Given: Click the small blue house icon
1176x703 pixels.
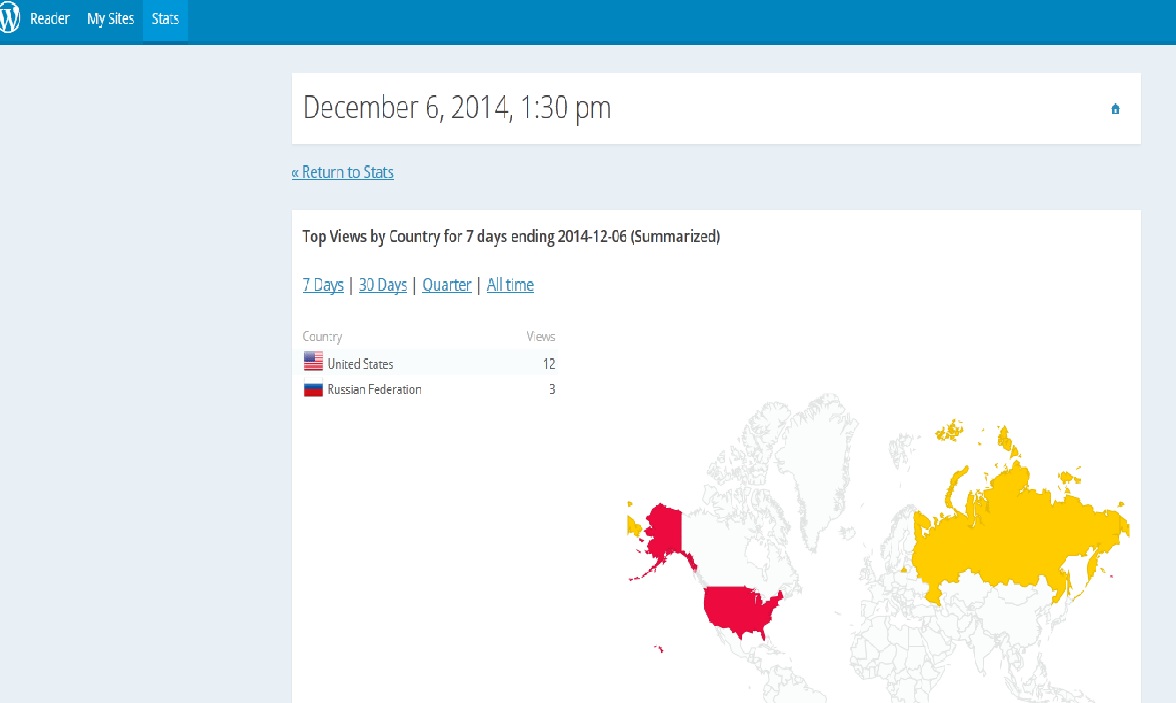Looking at the screenshot, I should (1115, 109).
